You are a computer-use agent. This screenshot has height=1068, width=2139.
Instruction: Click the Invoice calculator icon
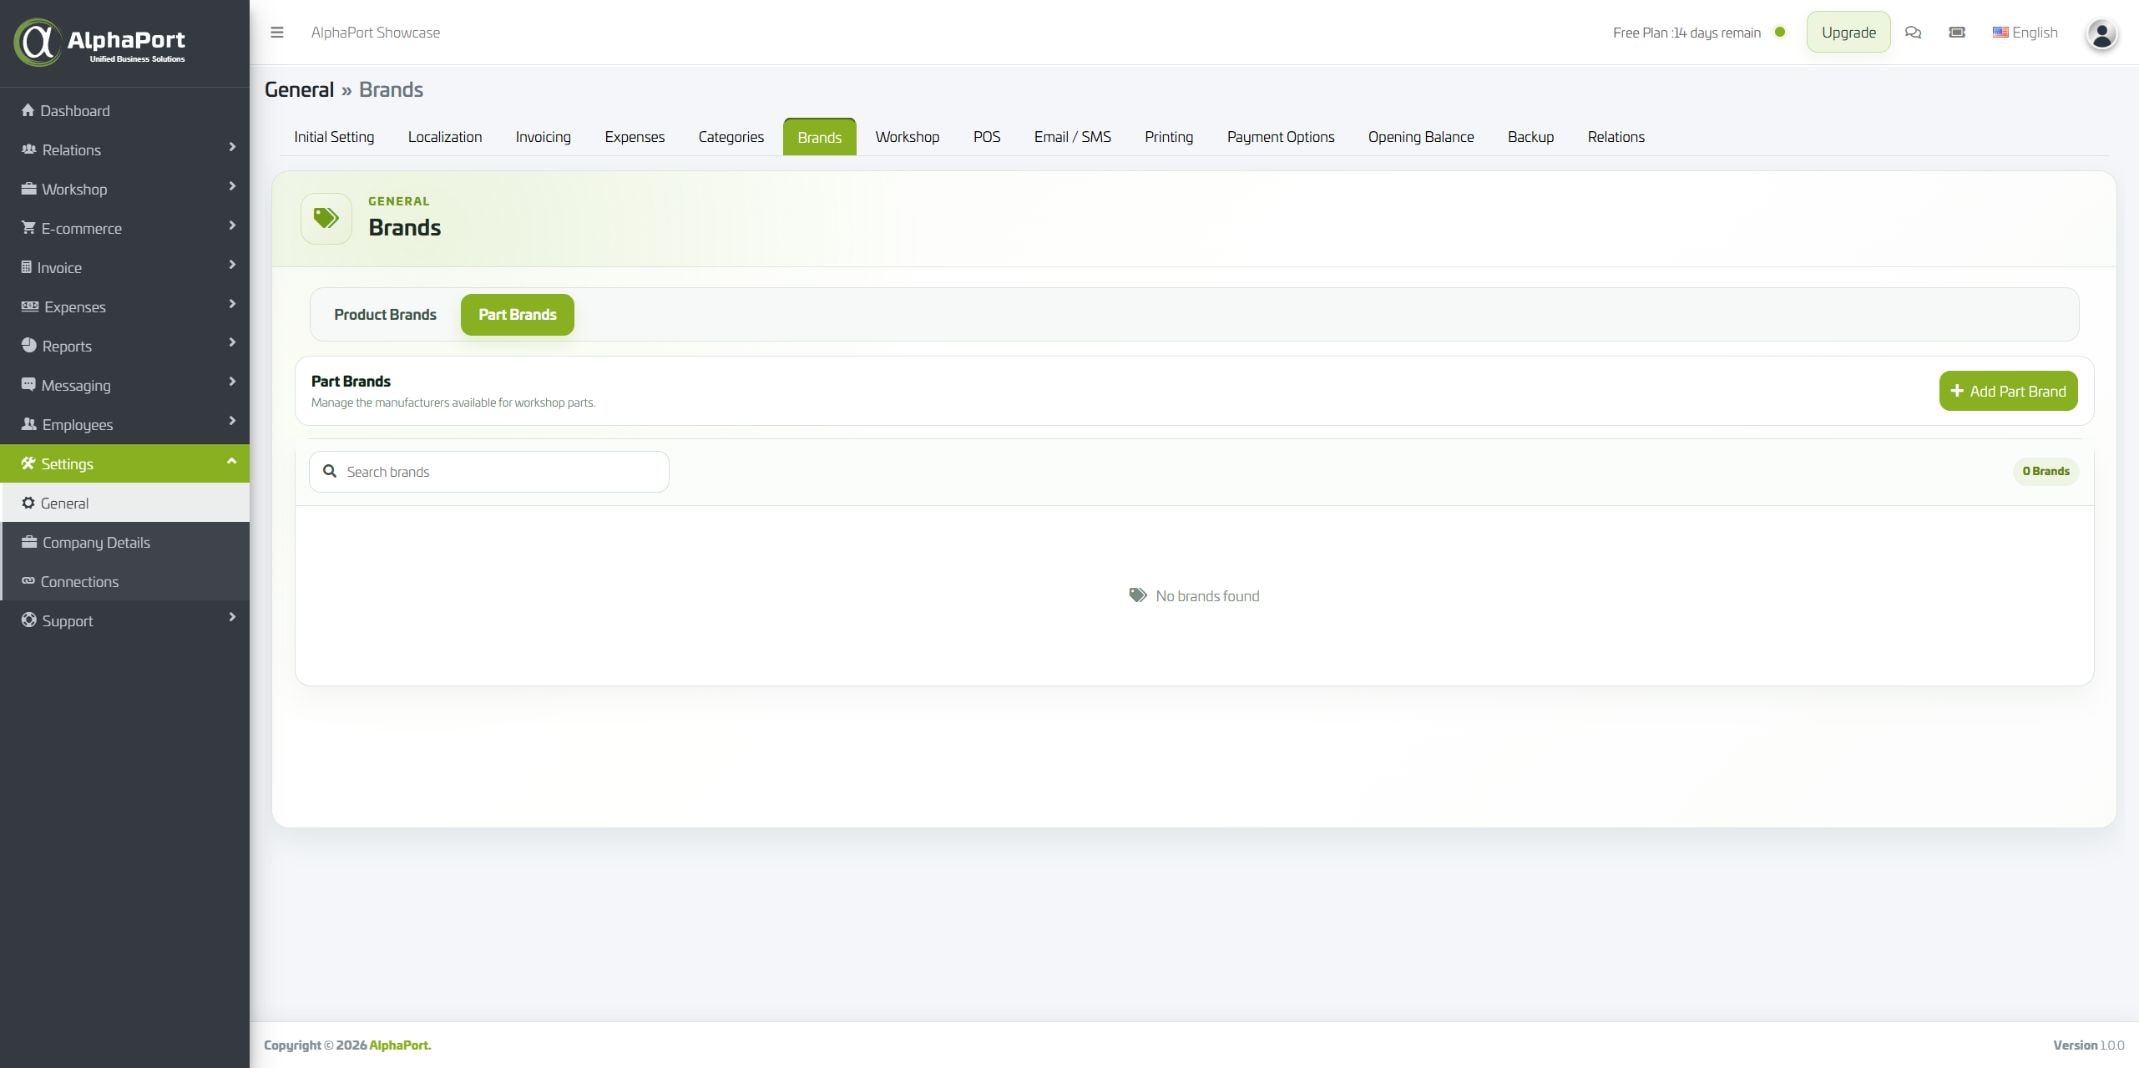tap(26, 267)
